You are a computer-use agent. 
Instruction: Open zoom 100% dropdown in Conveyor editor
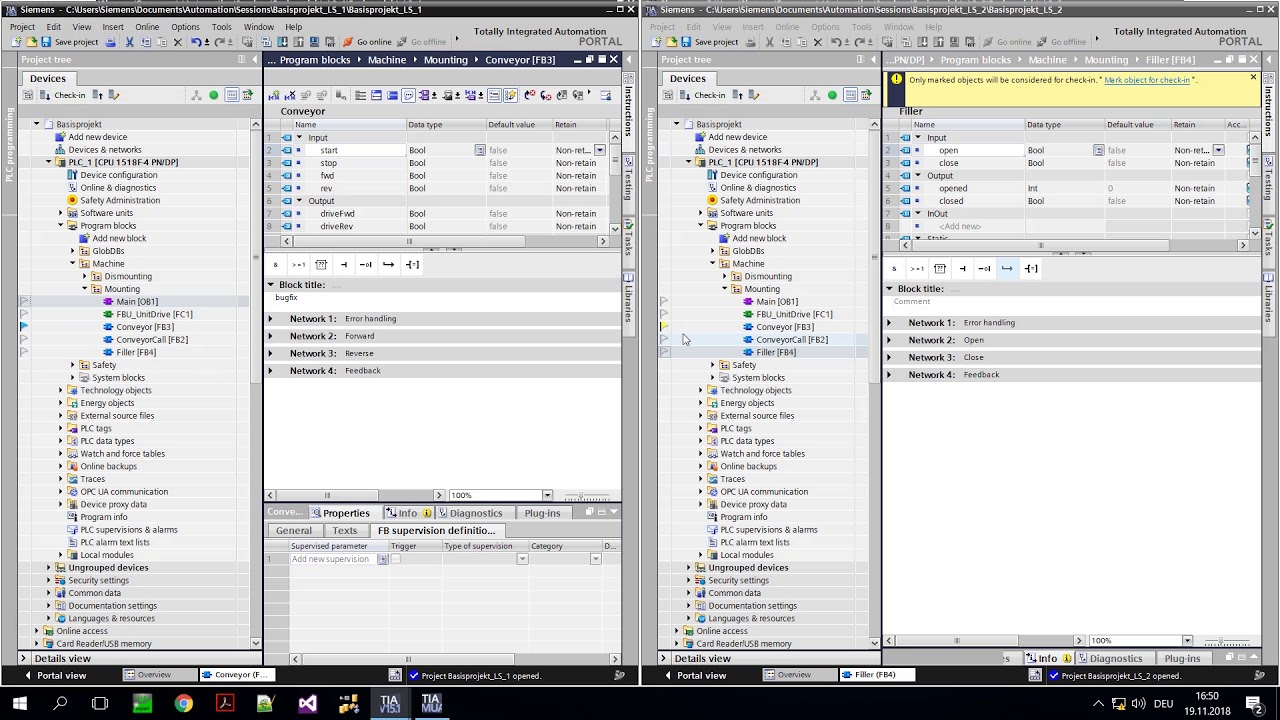point(547,495)
